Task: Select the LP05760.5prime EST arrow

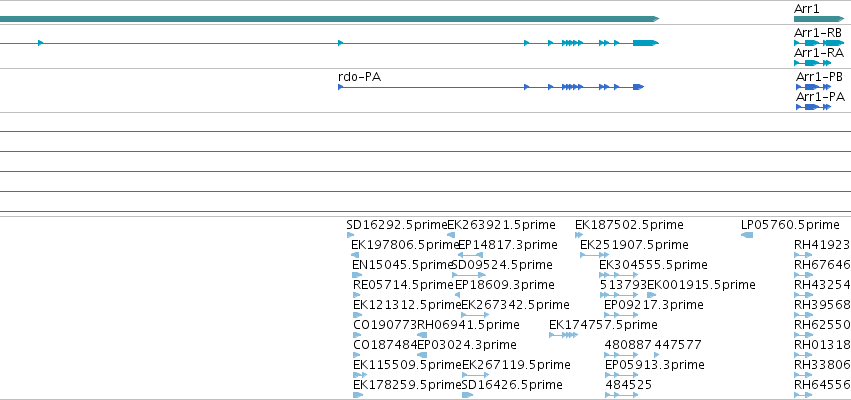Action: 747,235
